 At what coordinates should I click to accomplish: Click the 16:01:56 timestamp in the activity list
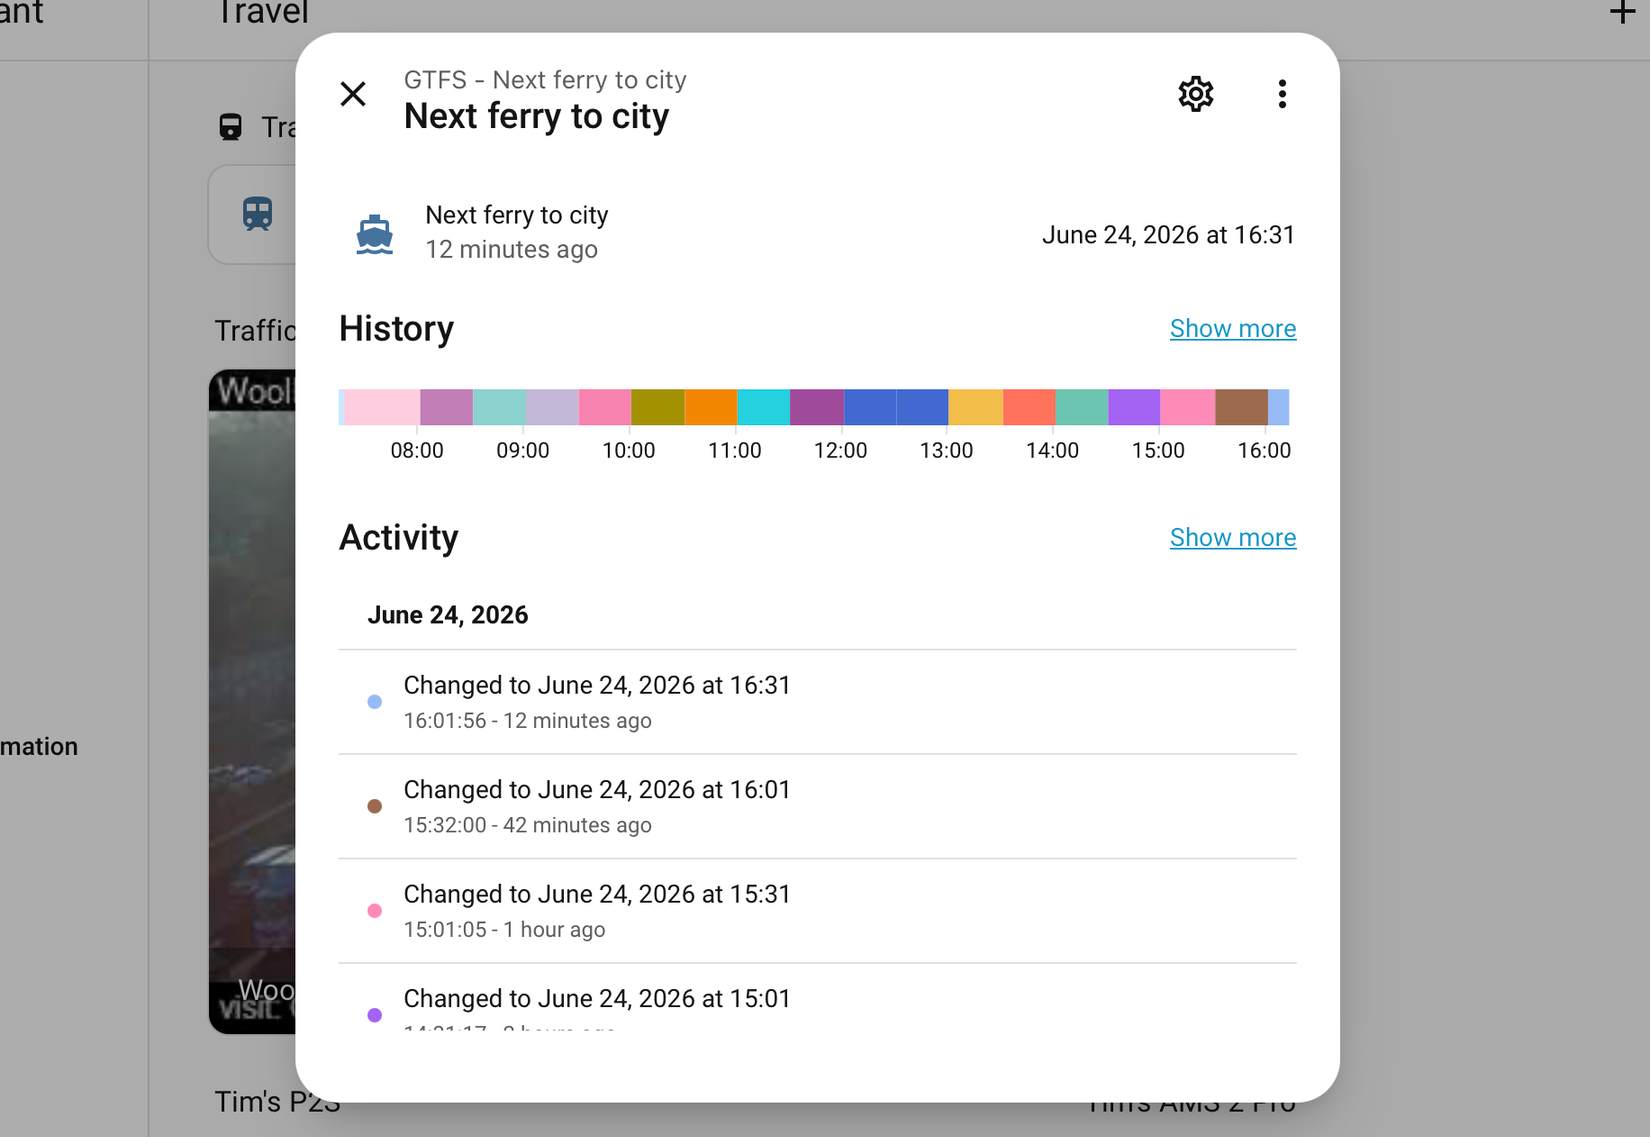444,721
